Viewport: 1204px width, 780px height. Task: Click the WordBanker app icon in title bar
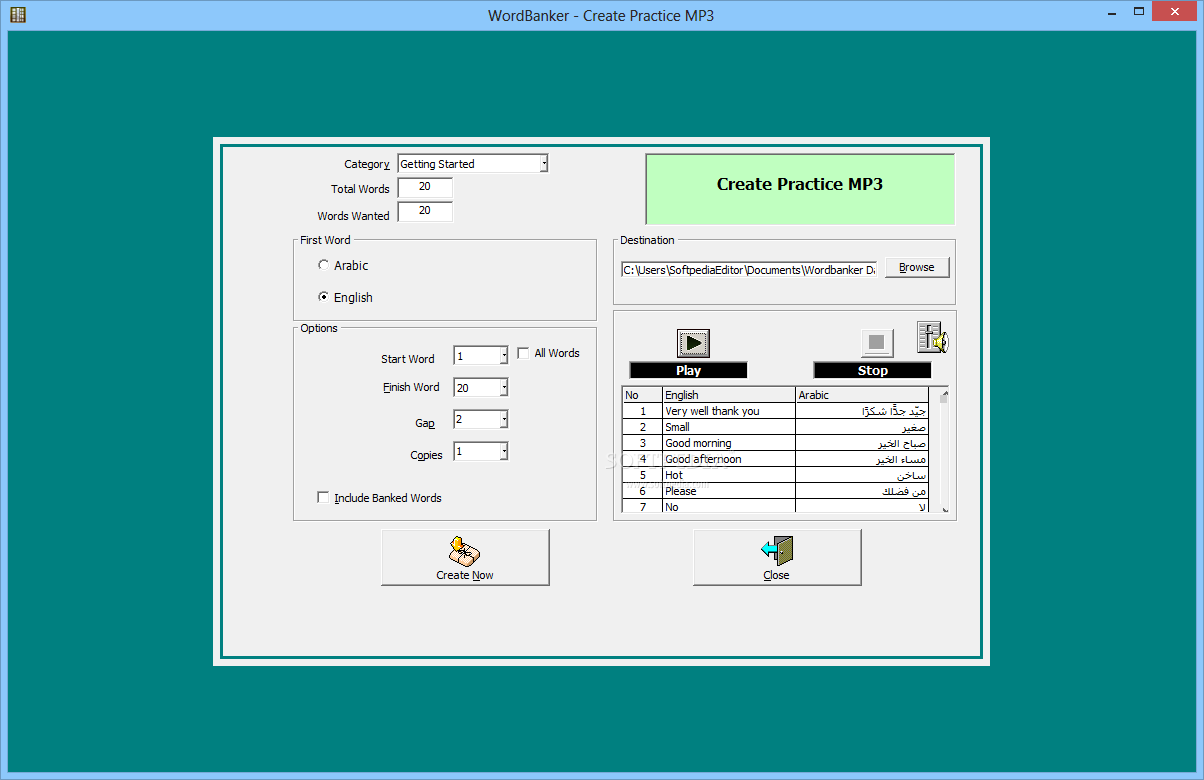17,15
